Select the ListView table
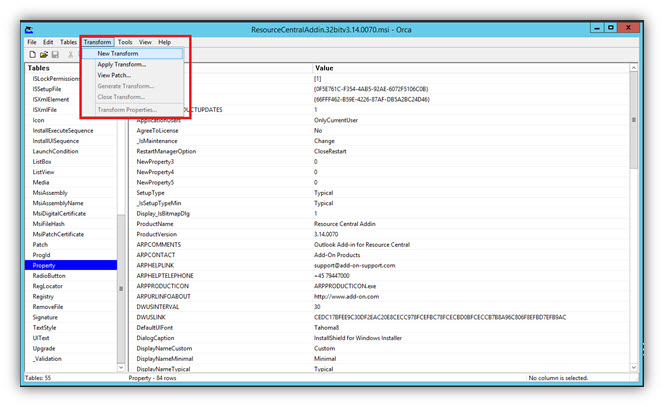 coord(43,172)
